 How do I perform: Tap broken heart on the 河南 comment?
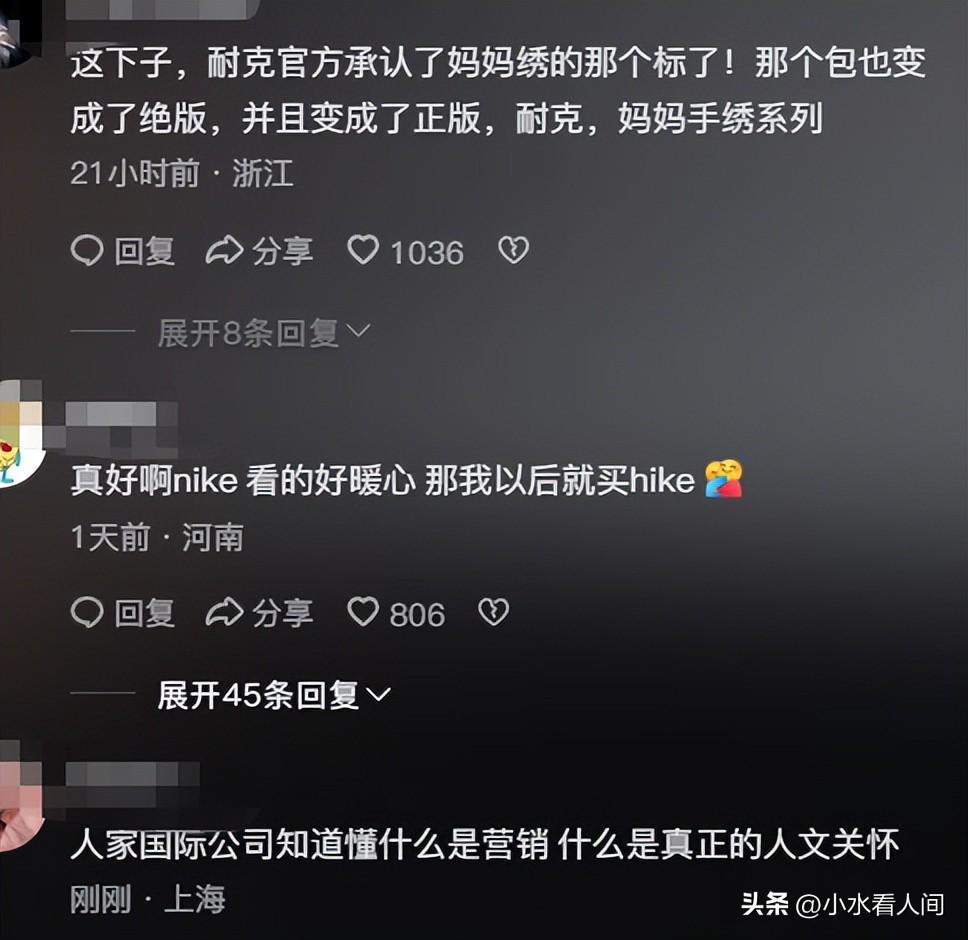(x=493, y=613)
